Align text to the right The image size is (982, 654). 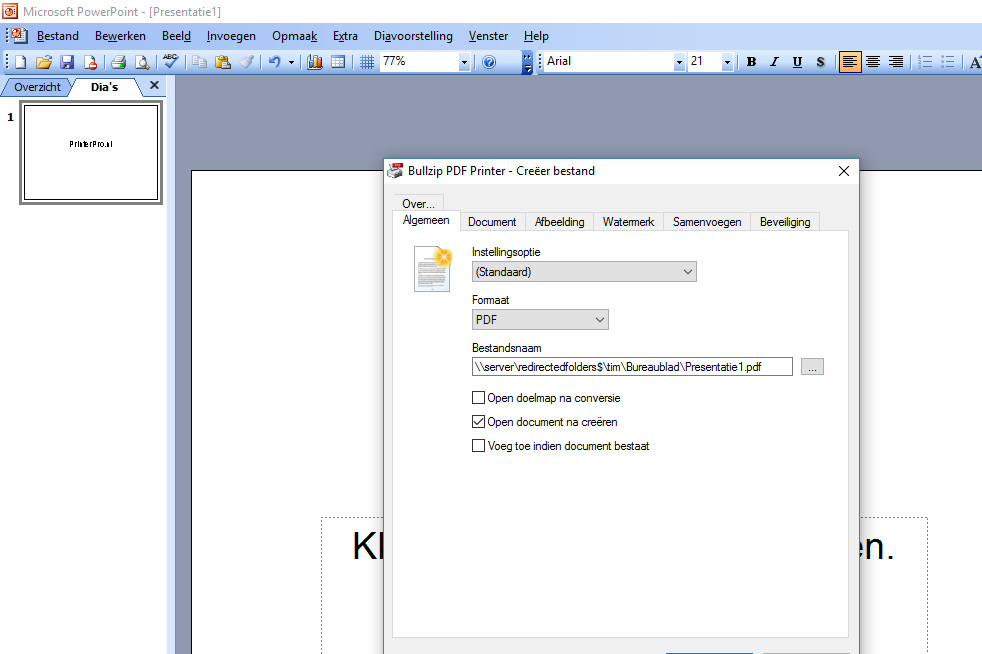point(896,61)
